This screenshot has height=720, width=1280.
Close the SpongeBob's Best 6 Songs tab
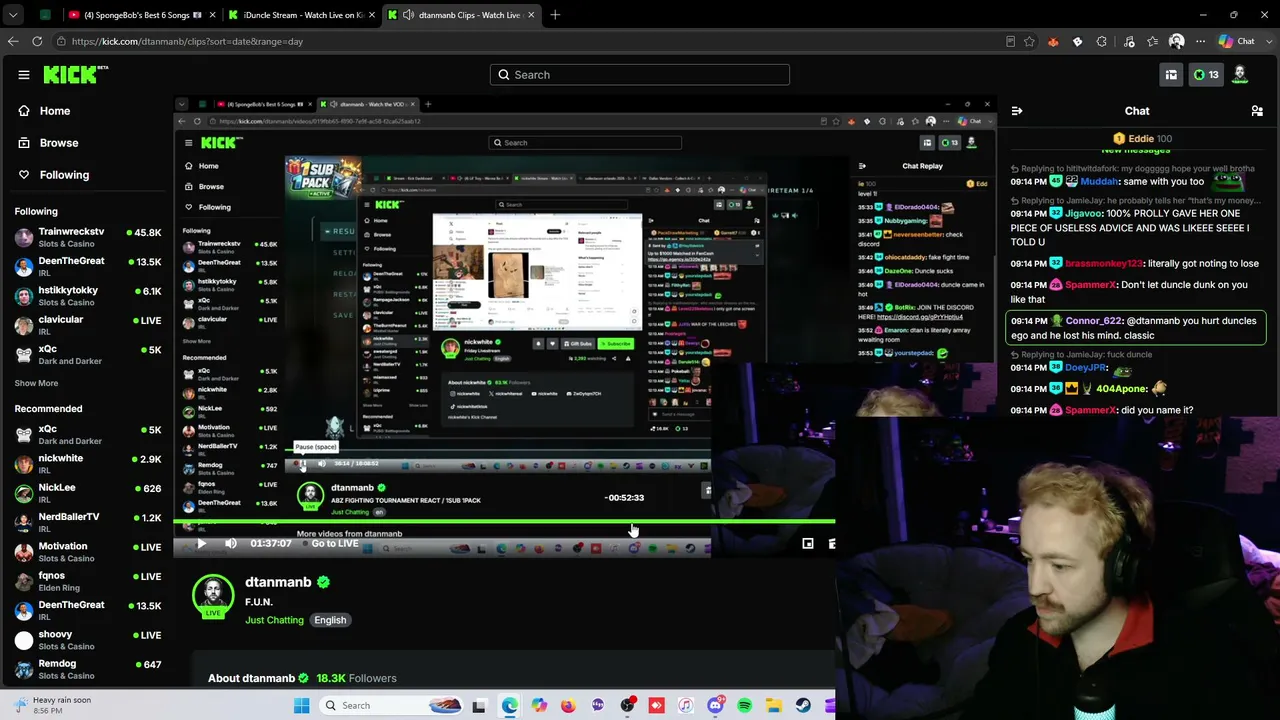[210, 15]
